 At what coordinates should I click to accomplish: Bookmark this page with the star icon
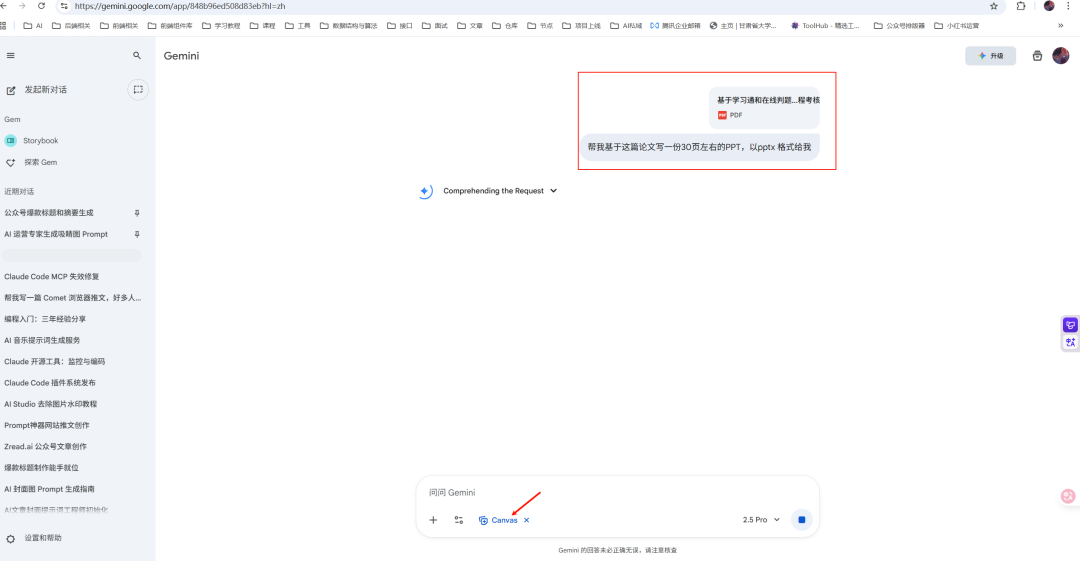coord(994,6)
